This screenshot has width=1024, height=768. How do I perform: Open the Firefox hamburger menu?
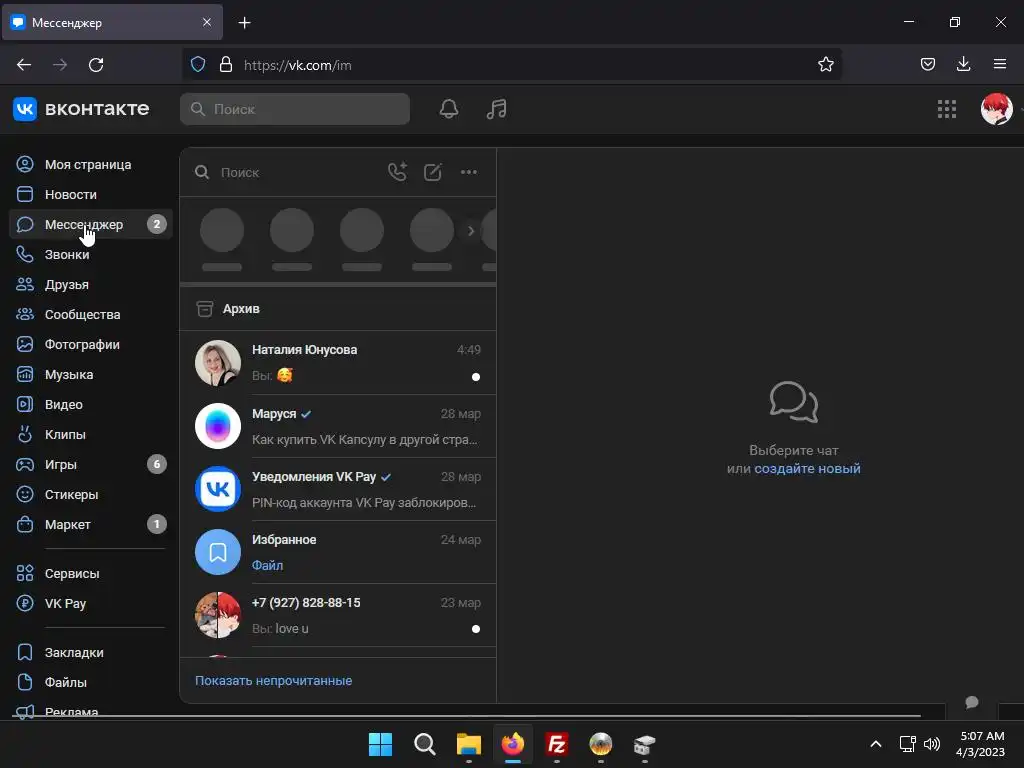[x=1000, y=64]
